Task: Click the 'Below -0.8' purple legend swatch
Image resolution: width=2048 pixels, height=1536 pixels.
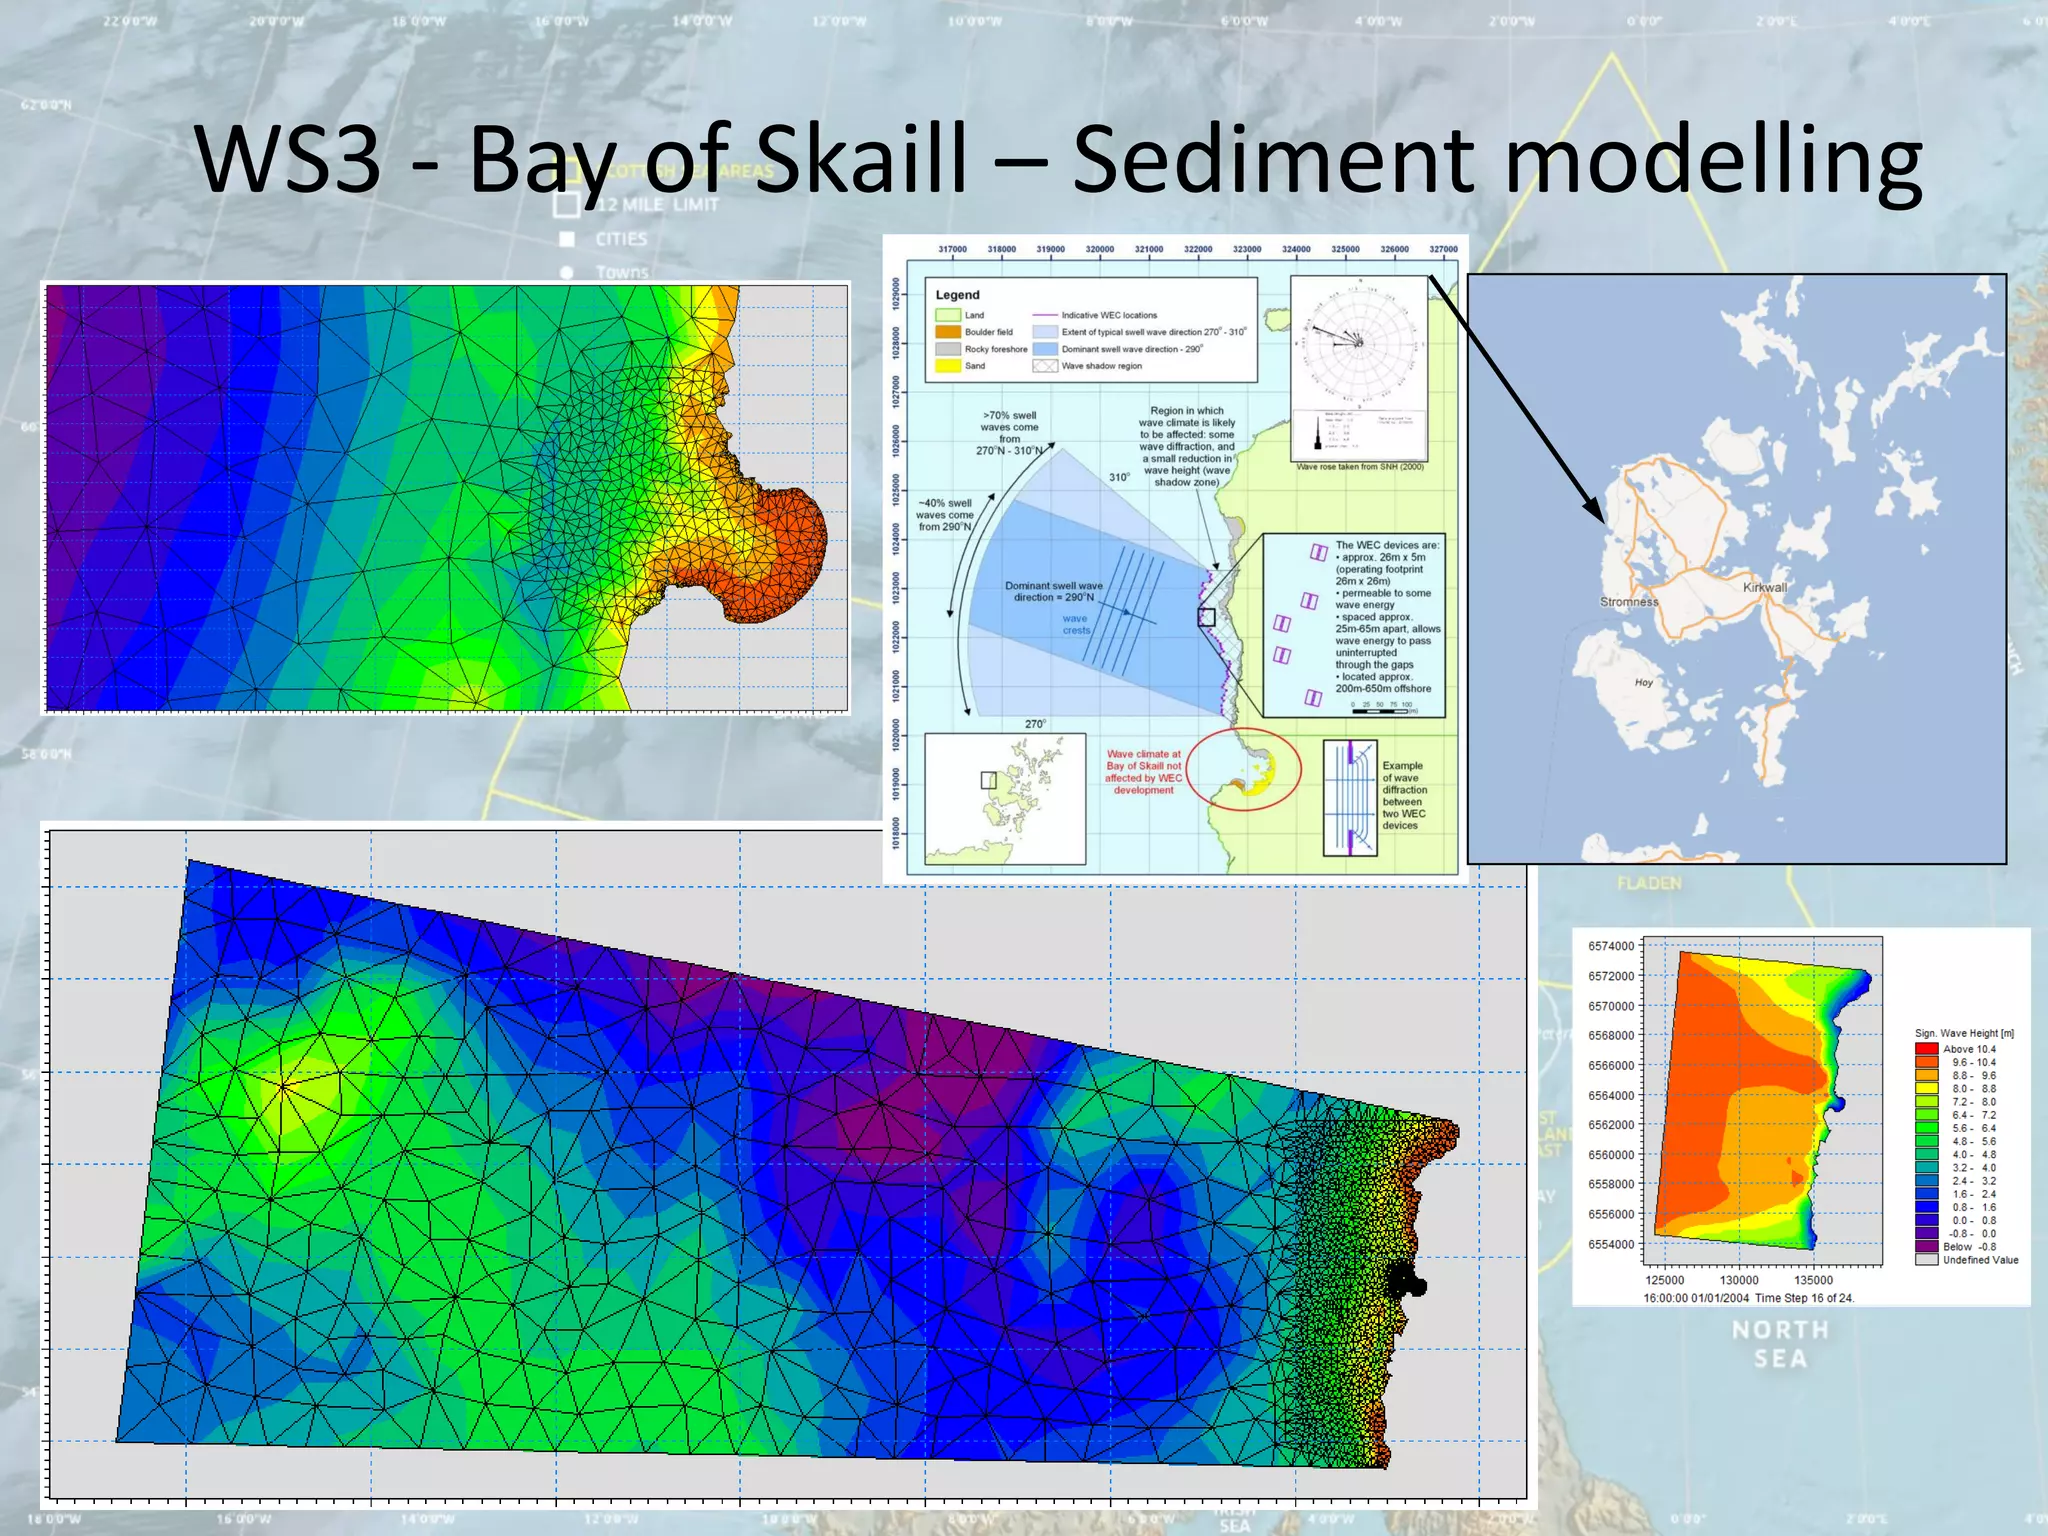Action: point(1926,1246)
